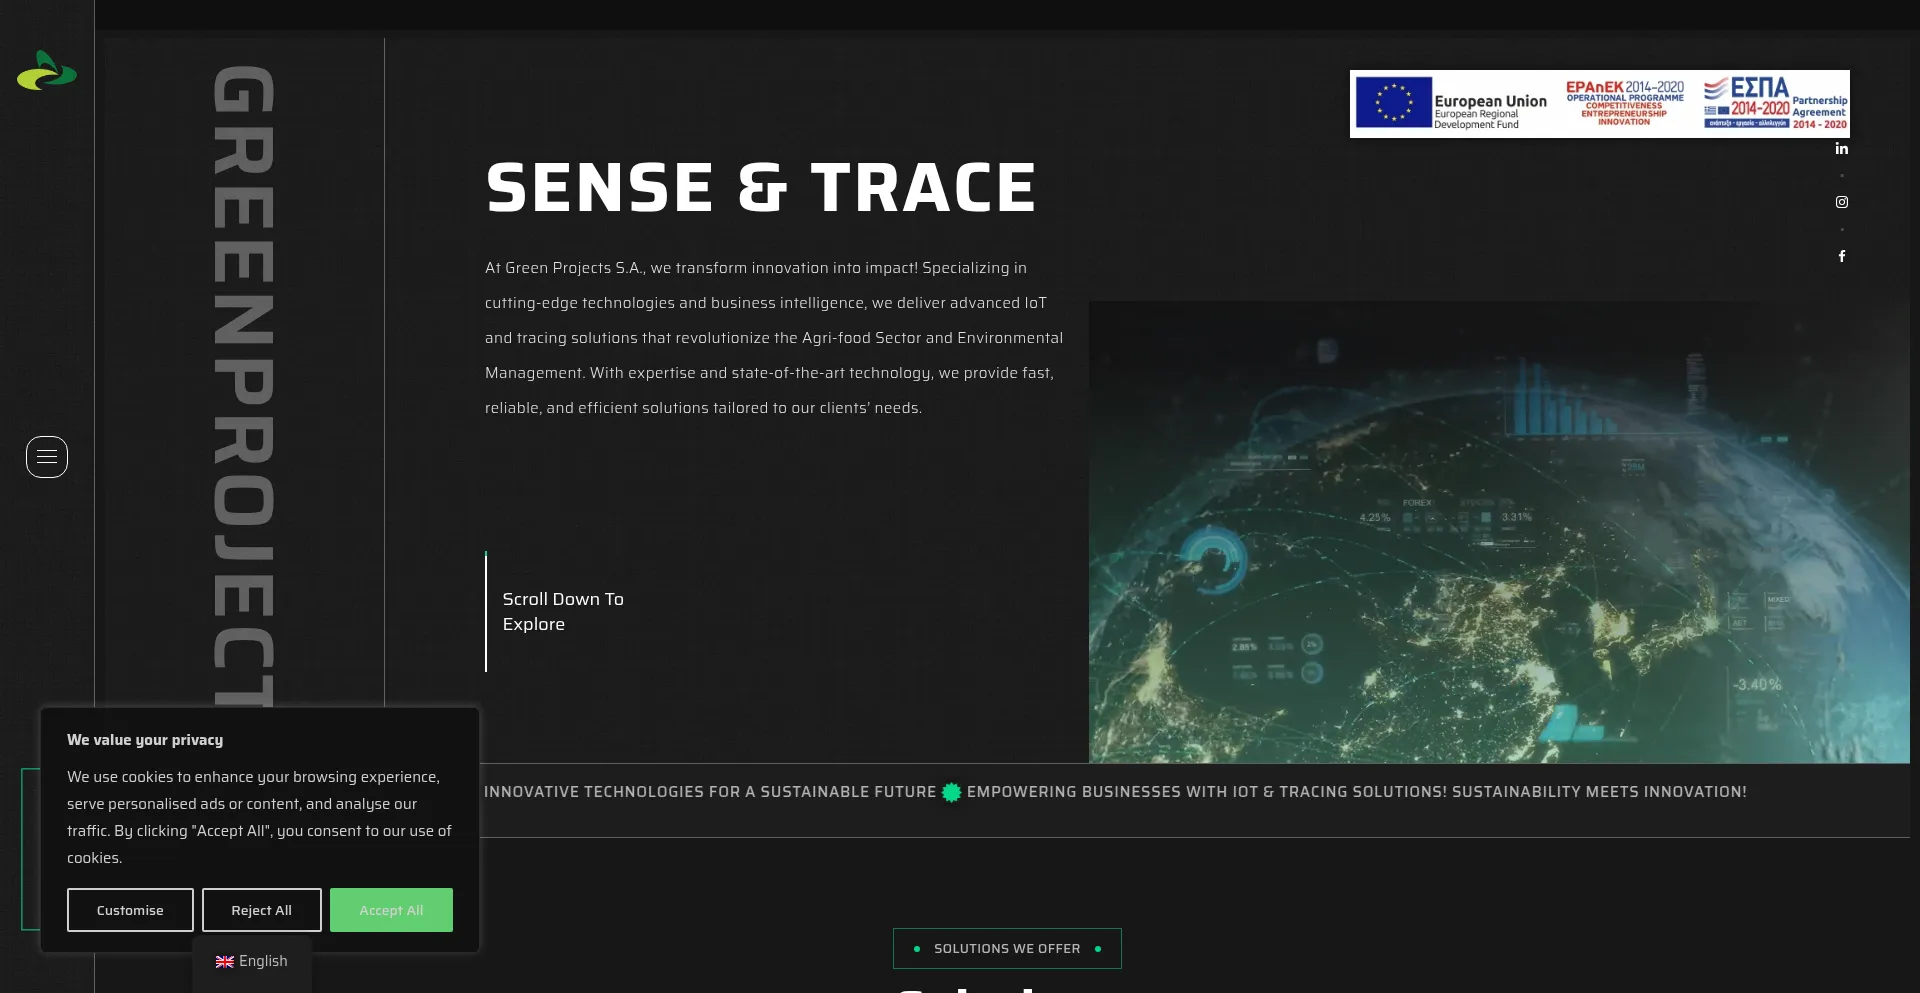
Task: Click the SENSE & TRACE heading
Action: point(761,188)
